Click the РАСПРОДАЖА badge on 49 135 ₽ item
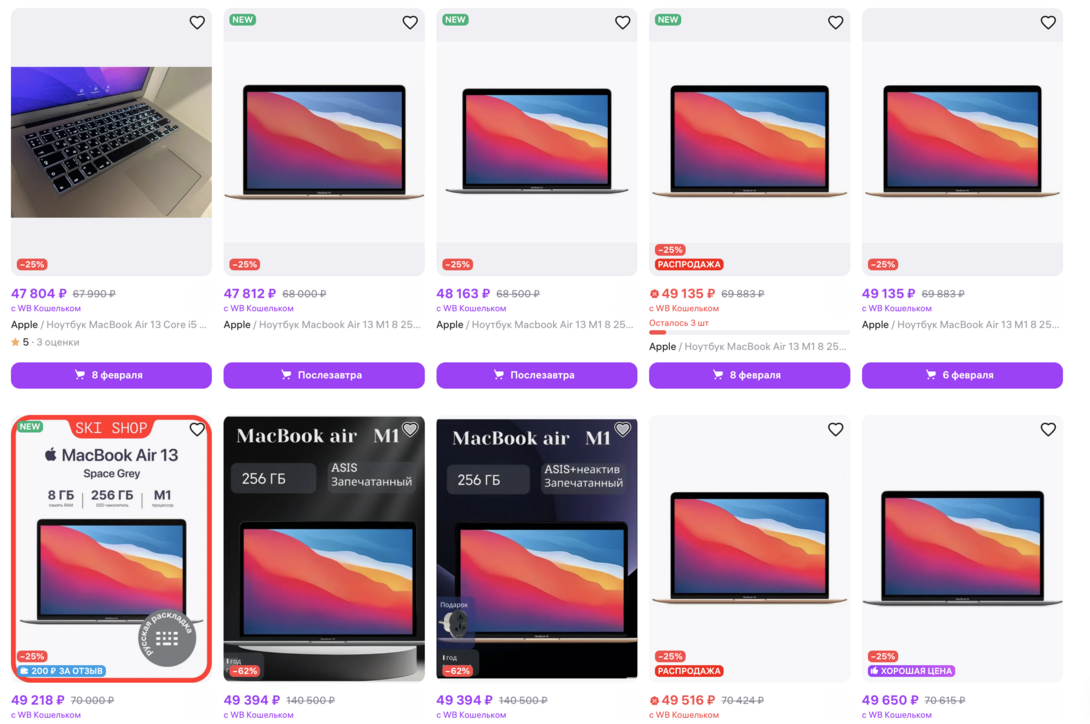Image resolution: width=1090 pixels, height=724 pixels. tap(689, 265)
